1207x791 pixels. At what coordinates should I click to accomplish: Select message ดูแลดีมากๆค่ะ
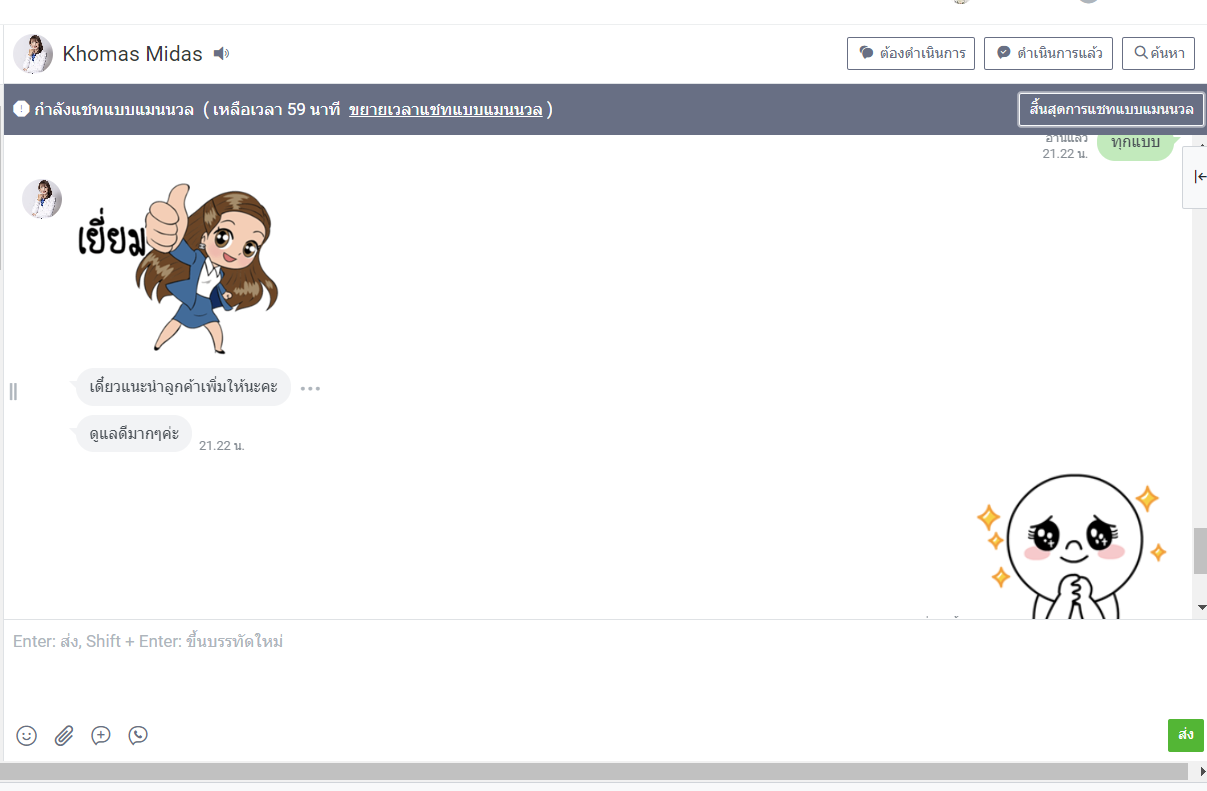[x=134, y=433]
